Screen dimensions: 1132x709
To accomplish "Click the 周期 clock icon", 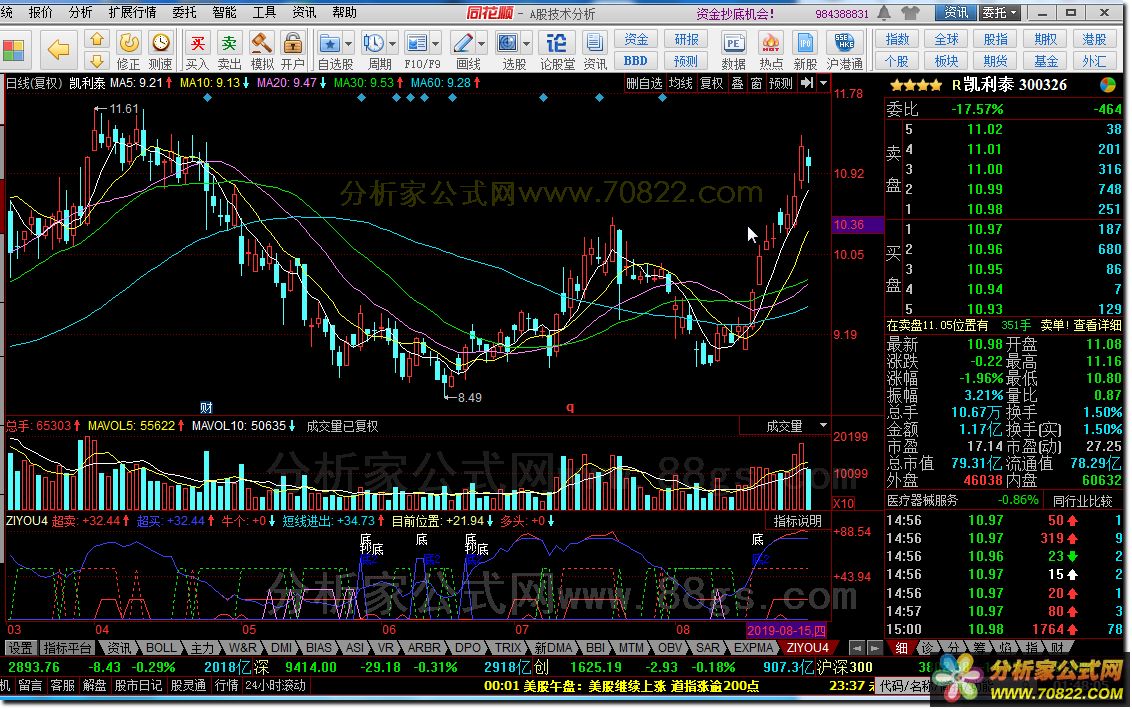I will click(373, 43).
